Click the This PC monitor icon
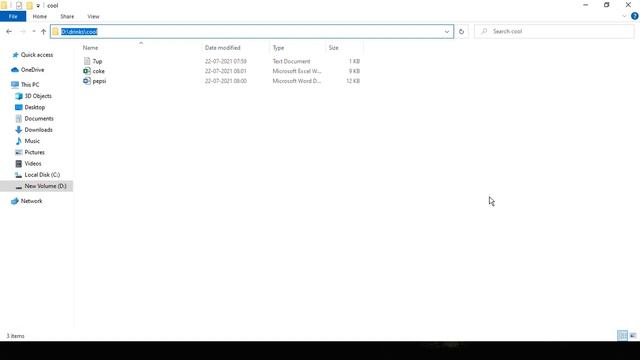 point(15,84)
